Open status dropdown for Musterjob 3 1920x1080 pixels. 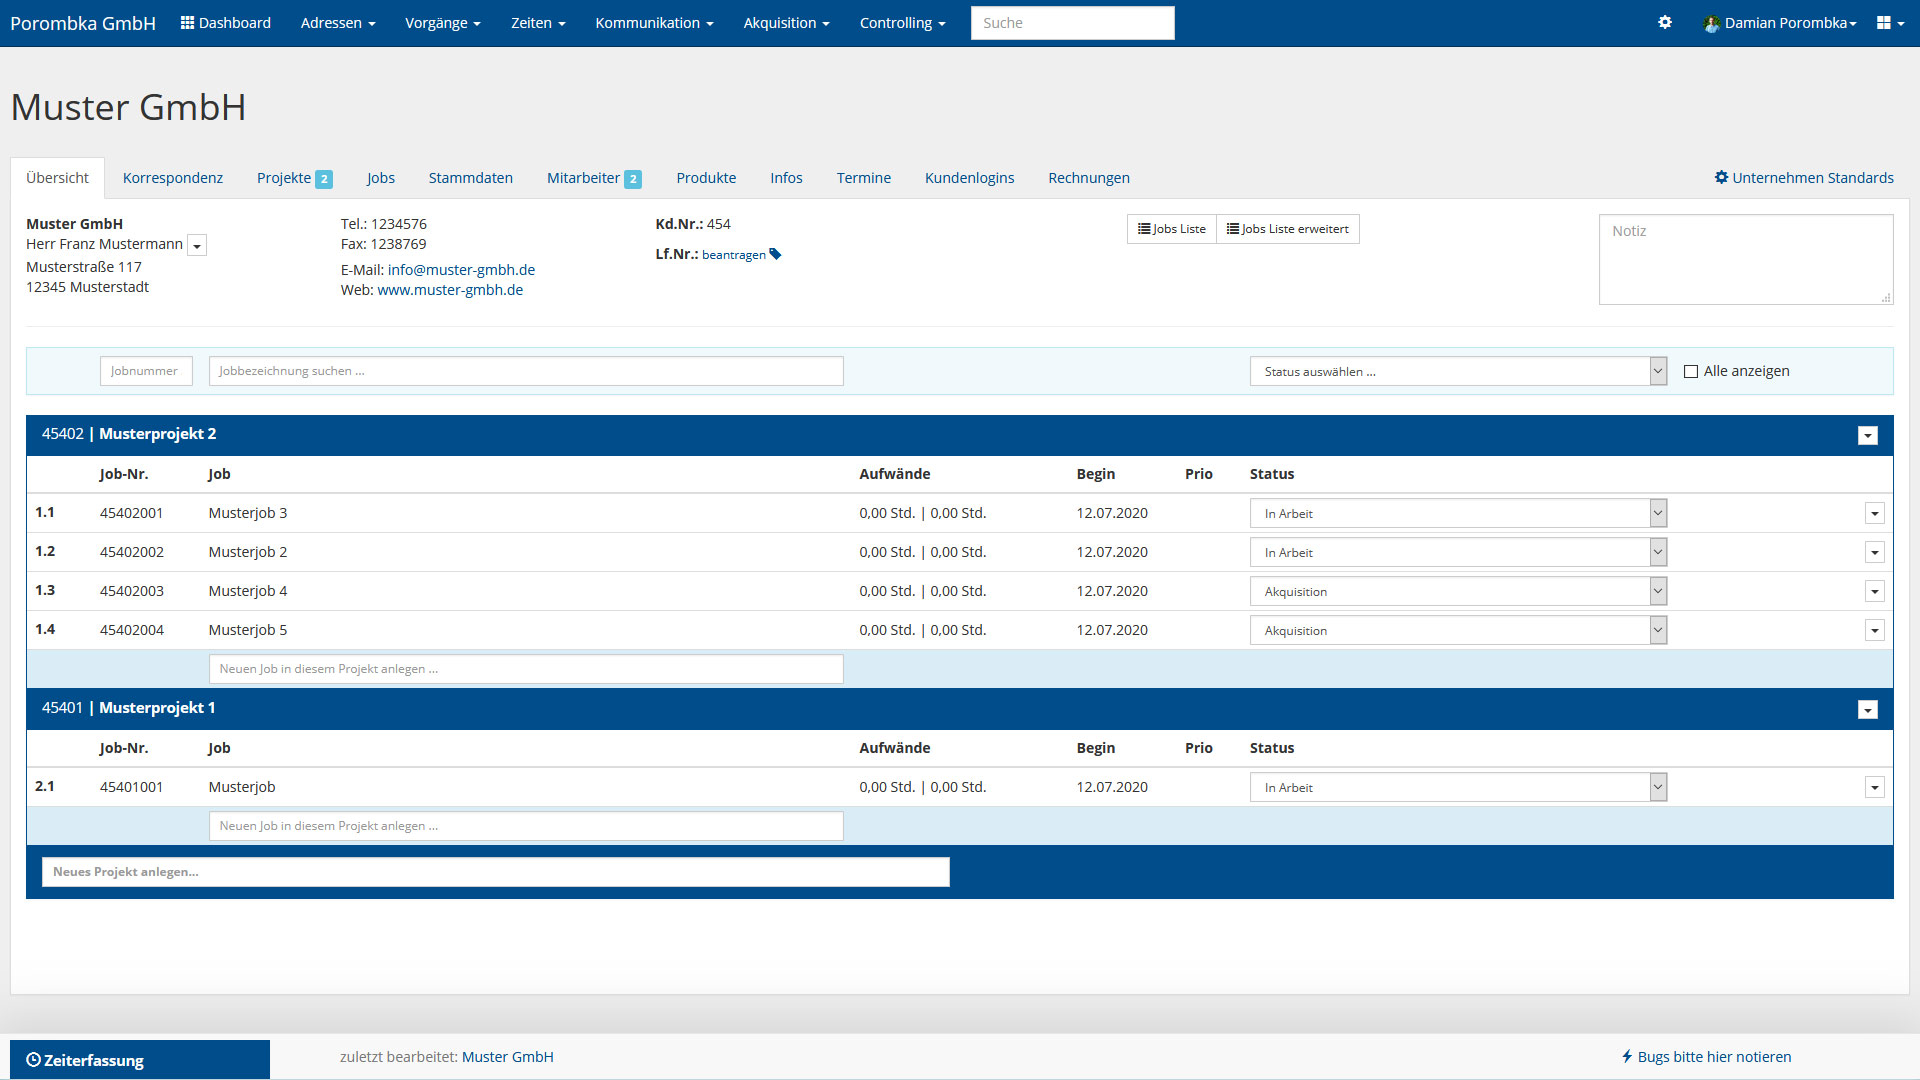(1458, 513)
